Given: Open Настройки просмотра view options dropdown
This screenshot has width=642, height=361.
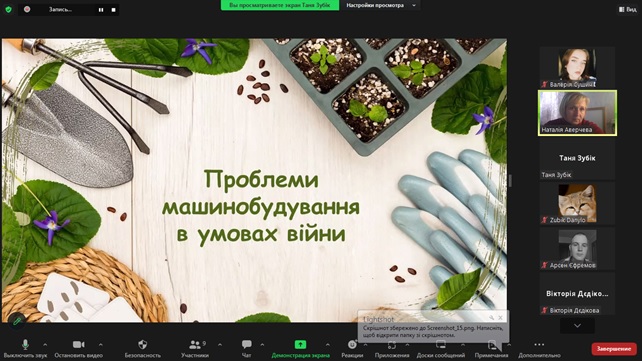Looking at the screenshot, I should [381, 5].
